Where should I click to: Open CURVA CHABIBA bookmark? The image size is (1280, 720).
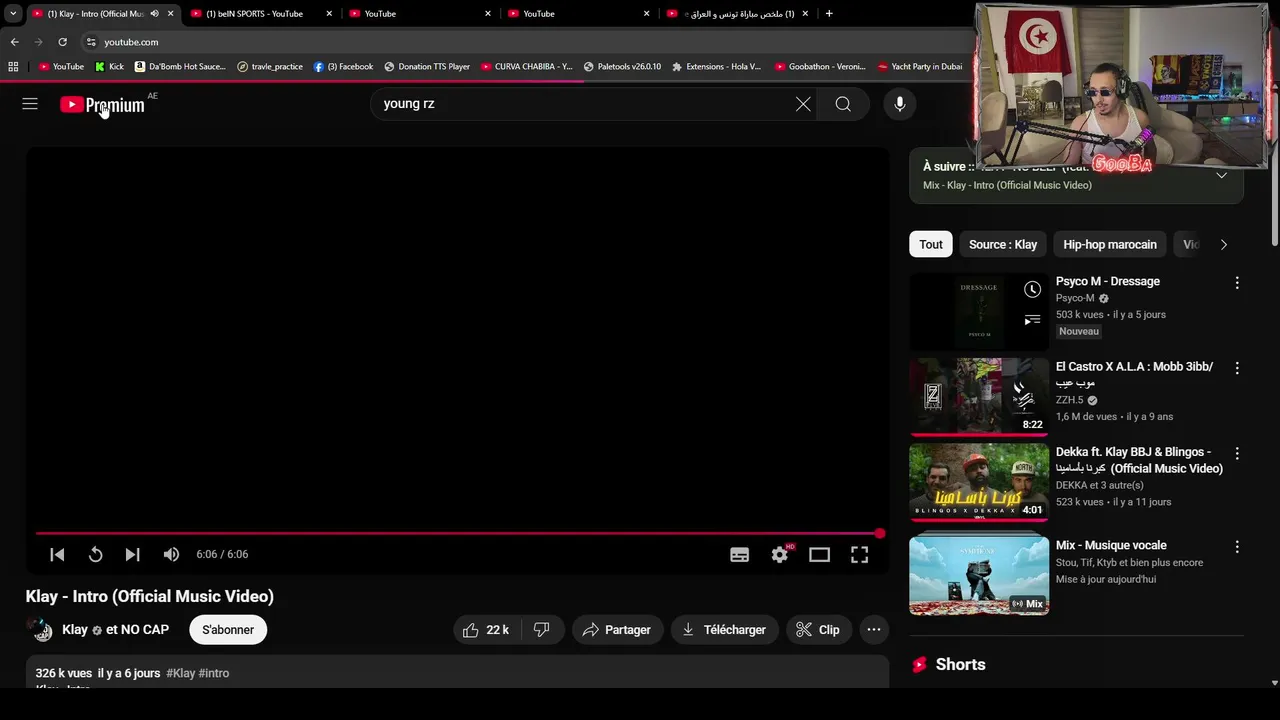pos(526,67)
